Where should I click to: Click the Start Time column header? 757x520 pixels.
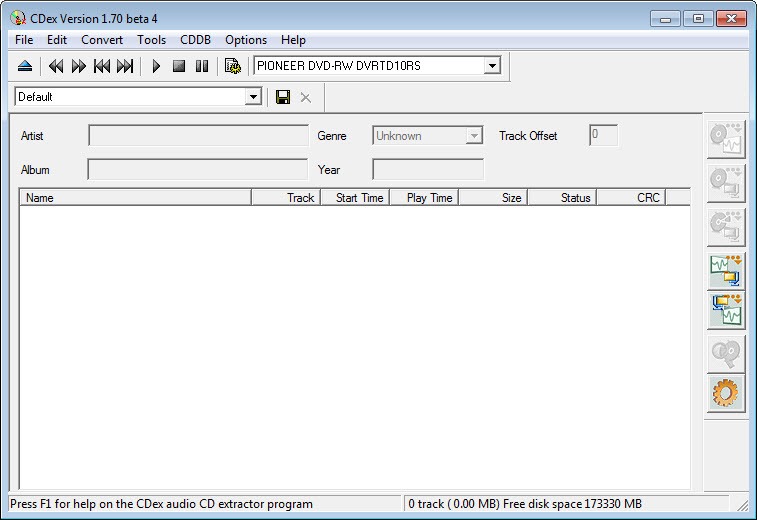click(355, 197)
